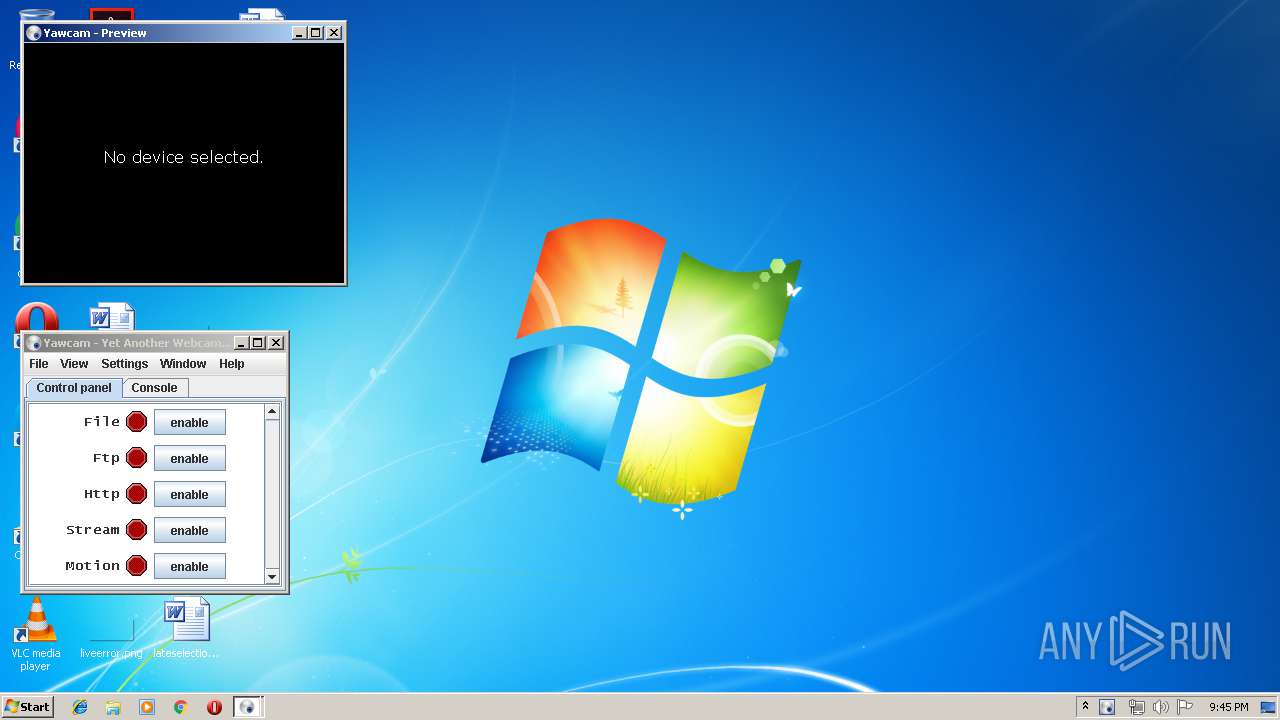
Task: Launch Opera browser from taskbar
Action: tap(214, 707)
